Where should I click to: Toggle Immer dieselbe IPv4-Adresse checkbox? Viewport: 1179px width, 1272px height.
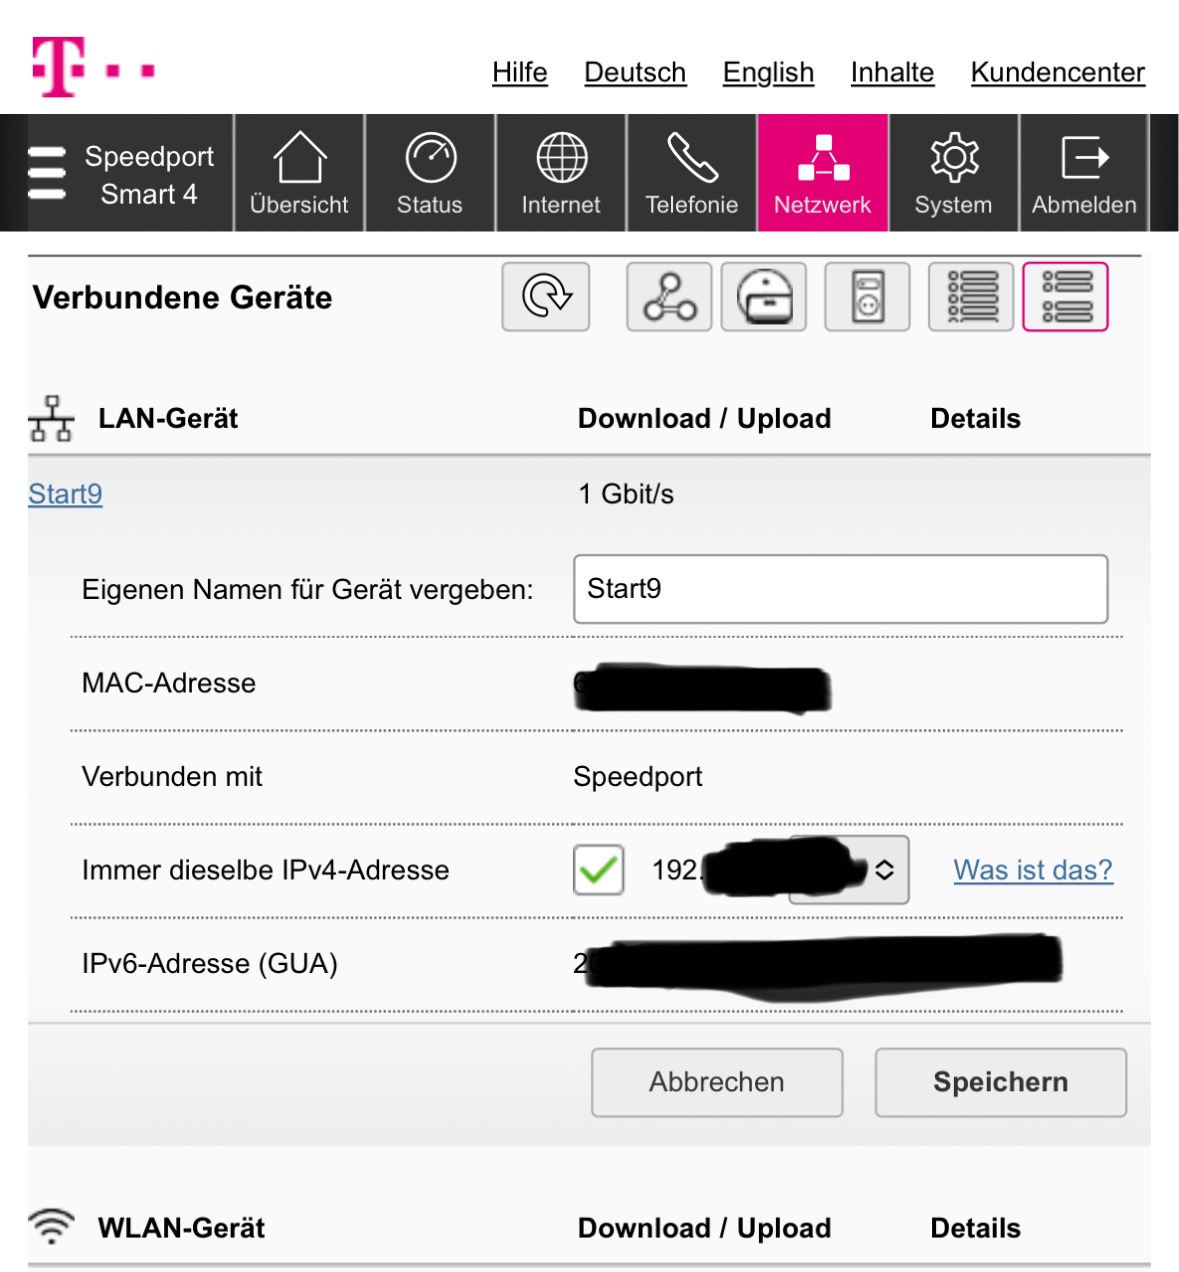[x=599, y=870]
